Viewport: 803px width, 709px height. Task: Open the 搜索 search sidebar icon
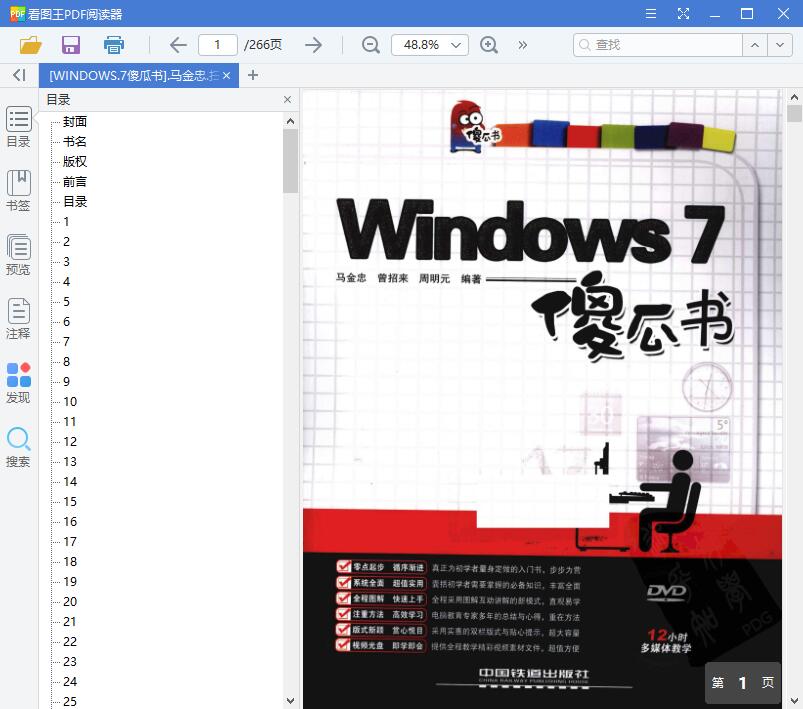18,447
